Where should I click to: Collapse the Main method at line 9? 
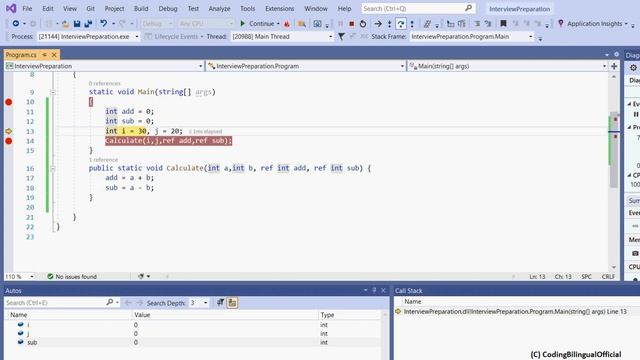53,92
